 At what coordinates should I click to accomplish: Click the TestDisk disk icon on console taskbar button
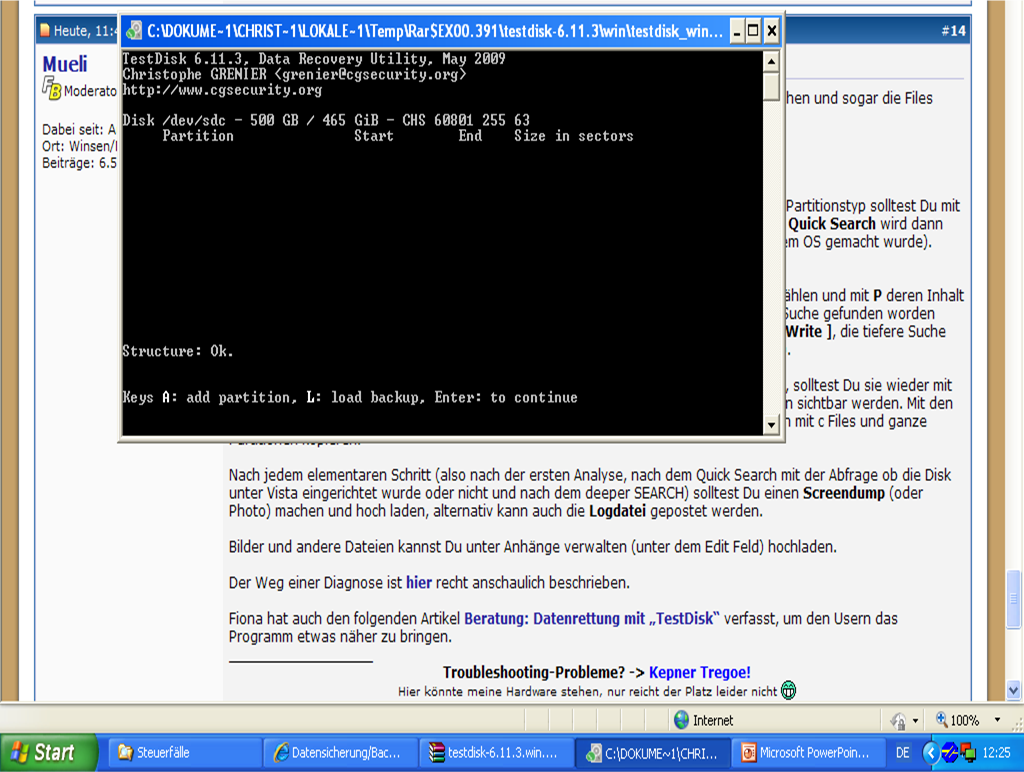coord(593,753)
